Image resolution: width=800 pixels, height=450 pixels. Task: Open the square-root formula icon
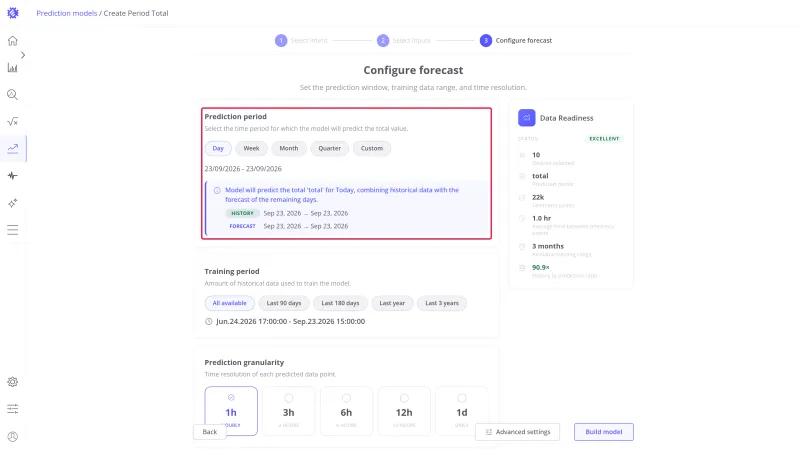13,121
